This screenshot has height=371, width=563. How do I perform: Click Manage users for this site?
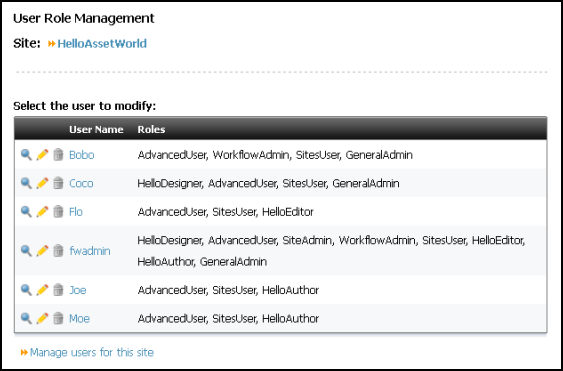click(92, 352)
